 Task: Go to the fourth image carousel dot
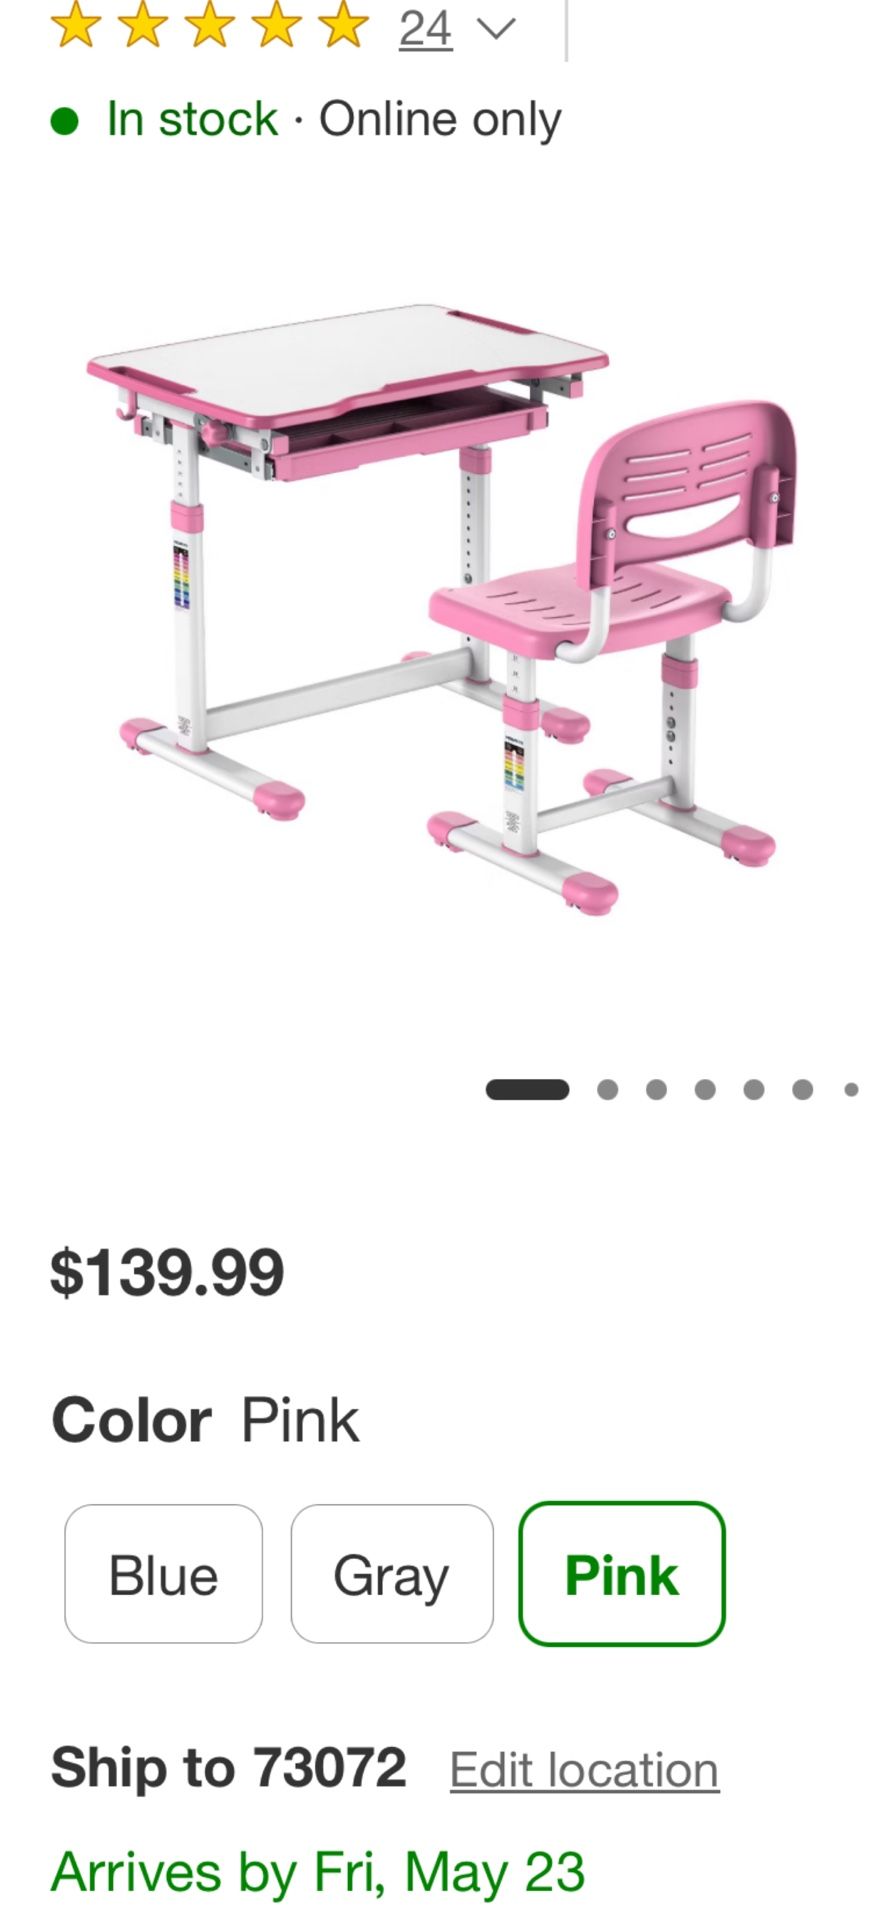point(705,1090)
